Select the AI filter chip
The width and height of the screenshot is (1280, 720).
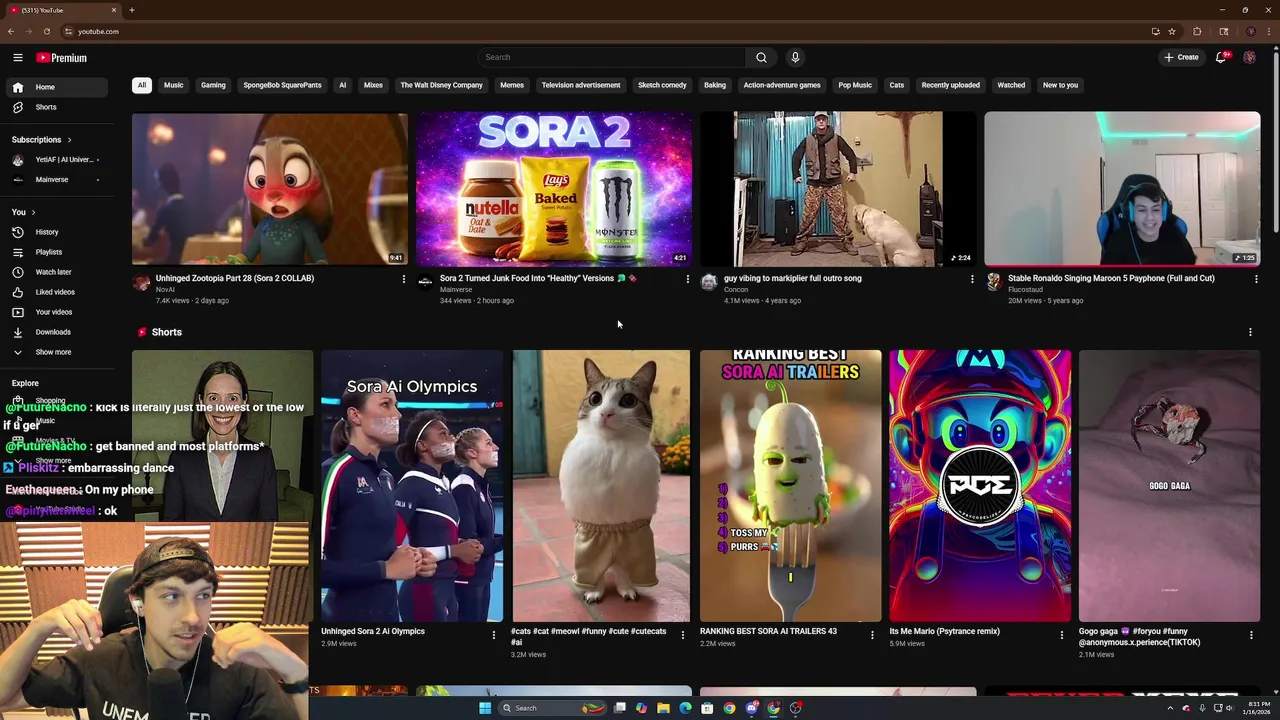342,85
